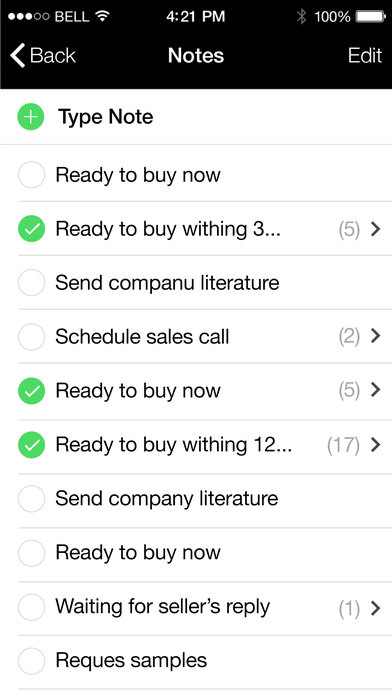The width and height of the screenshot is (392, 696).
Task: Expand the chevron next to count (17)
Action: coord(376,445)
